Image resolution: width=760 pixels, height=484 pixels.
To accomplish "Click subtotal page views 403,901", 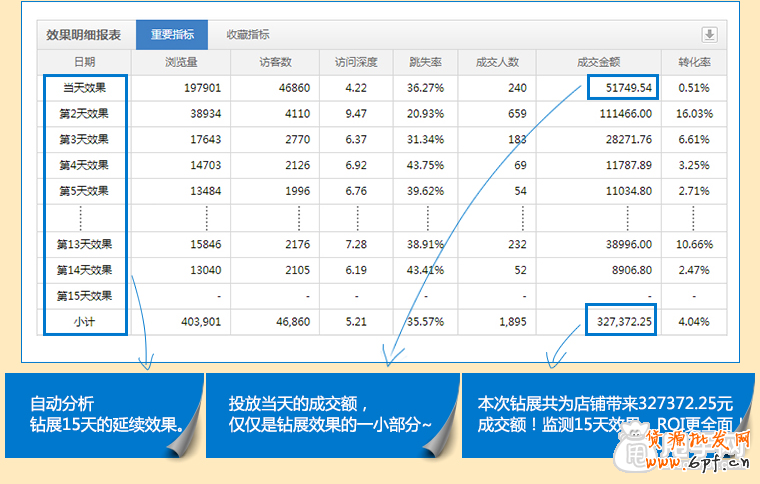I will tap(201, 322).
